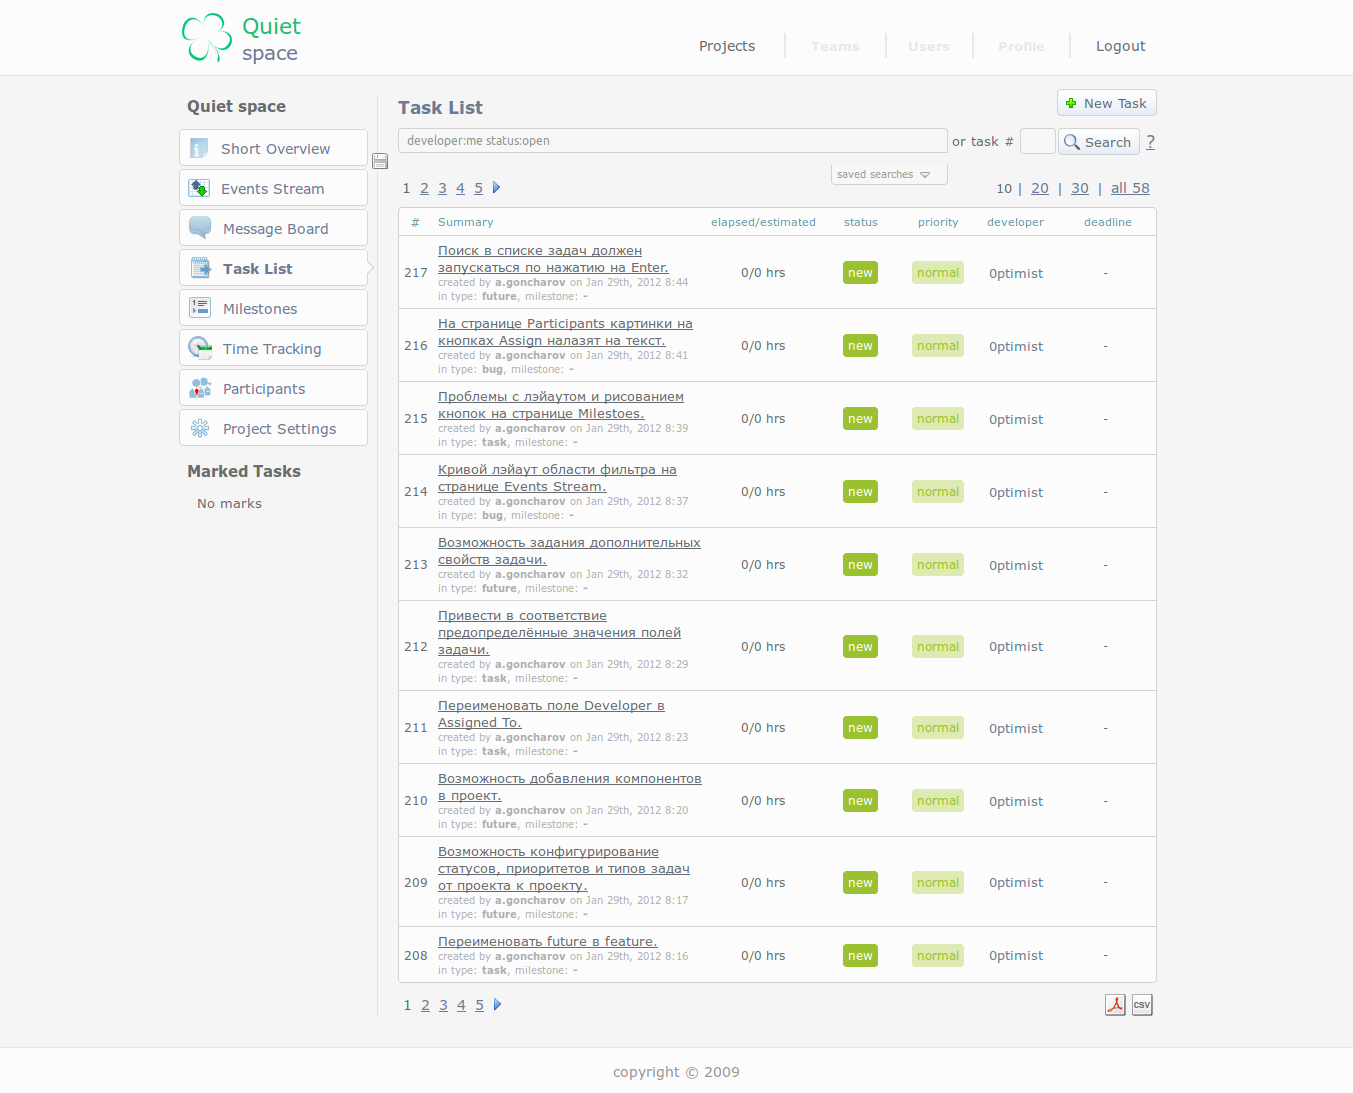The width and height of the screenshot is (1353, 1093).
Task: Go to next page using bottom arrow
Action: pos(497,1004)
